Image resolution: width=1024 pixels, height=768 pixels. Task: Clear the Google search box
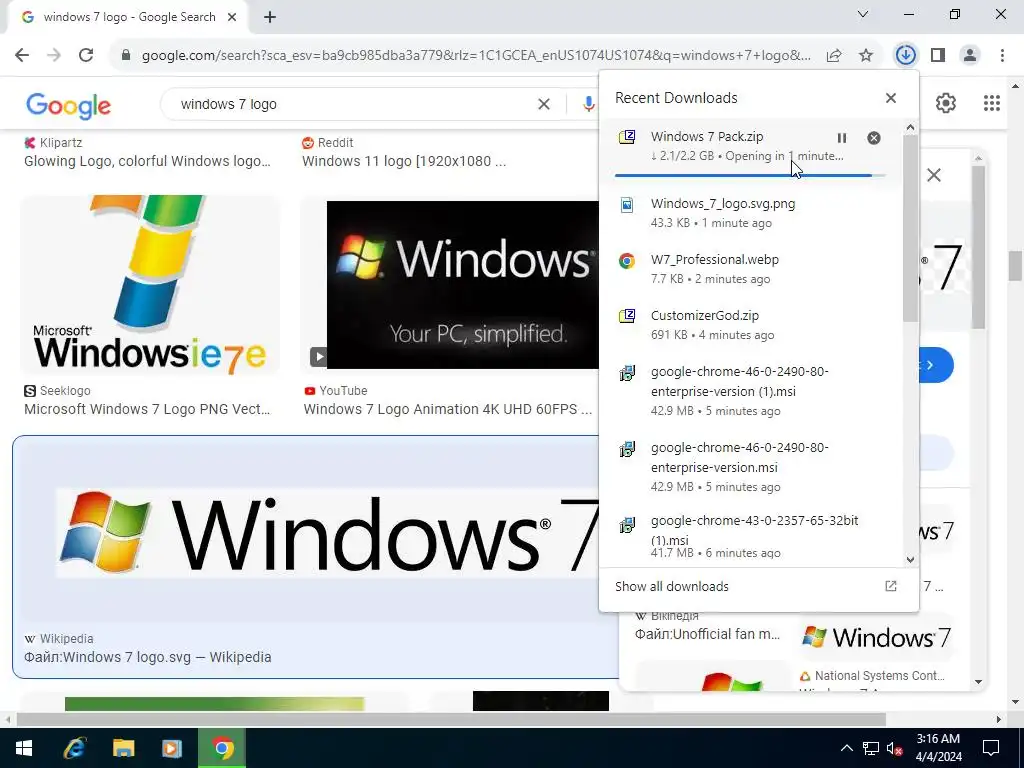(x=543, y=104)
